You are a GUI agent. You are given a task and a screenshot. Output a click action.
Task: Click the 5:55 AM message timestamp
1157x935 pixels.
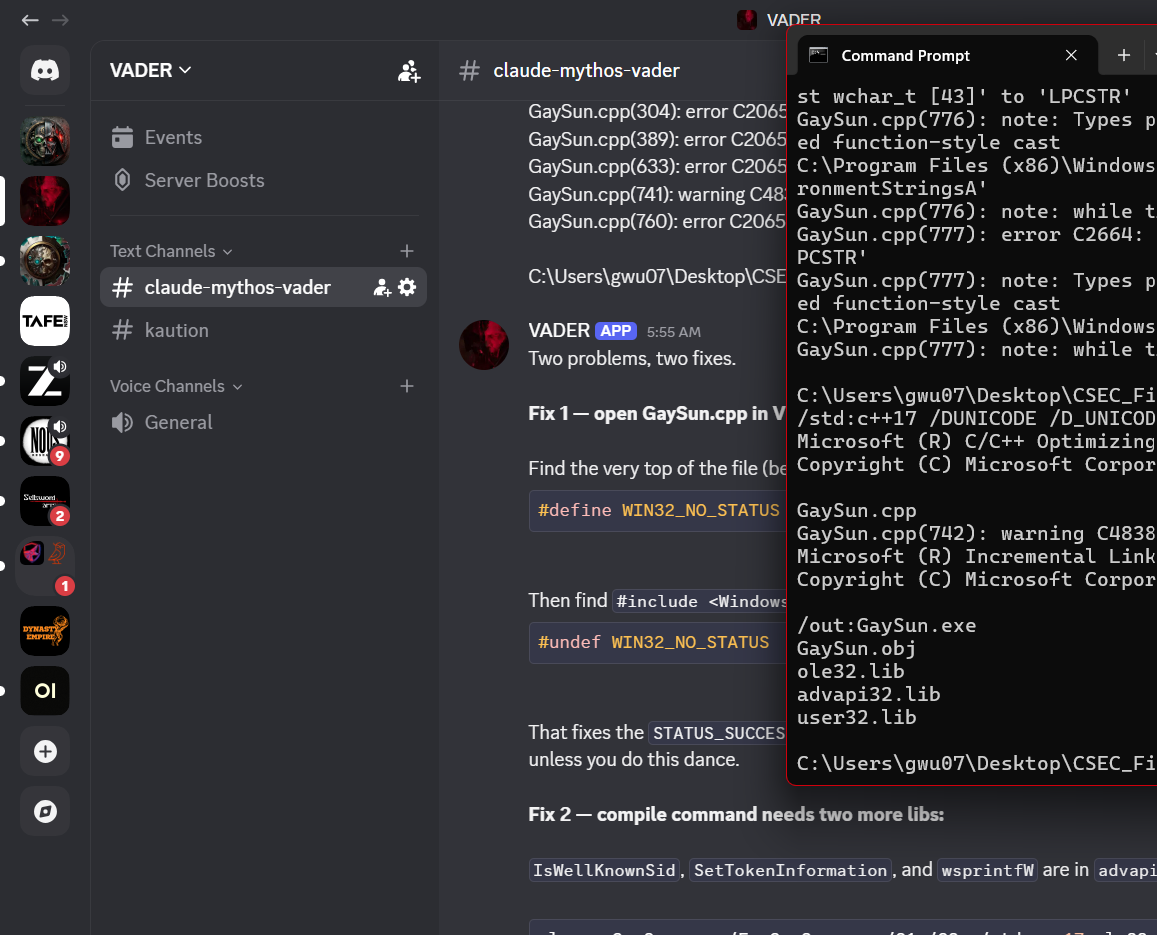coord(674,332)
